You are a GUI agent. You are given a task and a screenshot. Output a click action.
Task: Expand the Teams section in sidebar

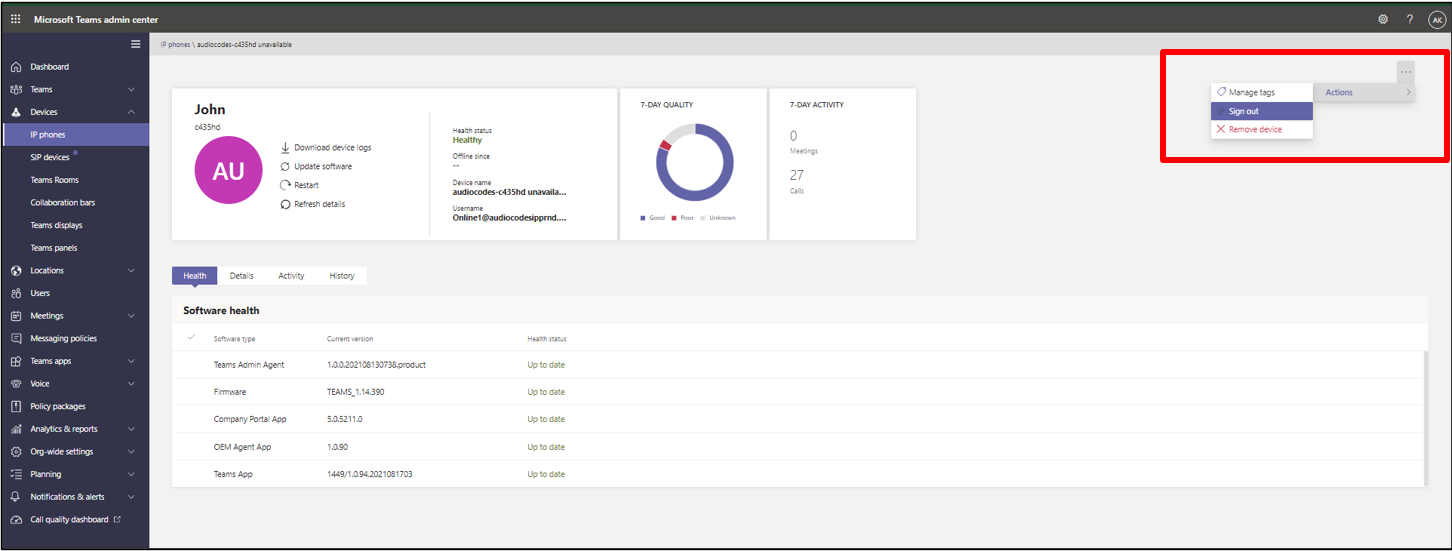pyautogui.click(x=131, y=90)
